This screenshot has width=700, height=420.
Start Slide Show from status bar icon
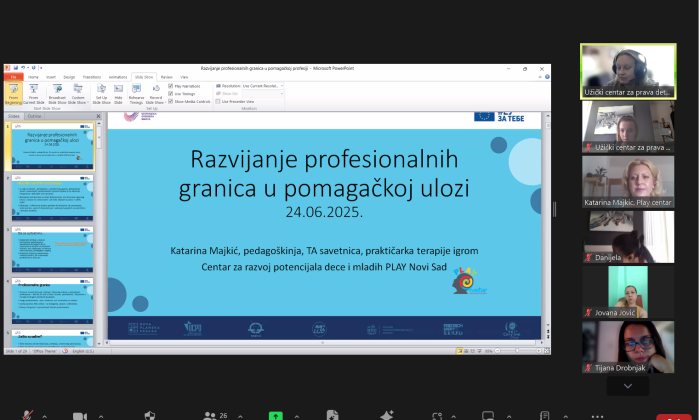pos(479,351)
